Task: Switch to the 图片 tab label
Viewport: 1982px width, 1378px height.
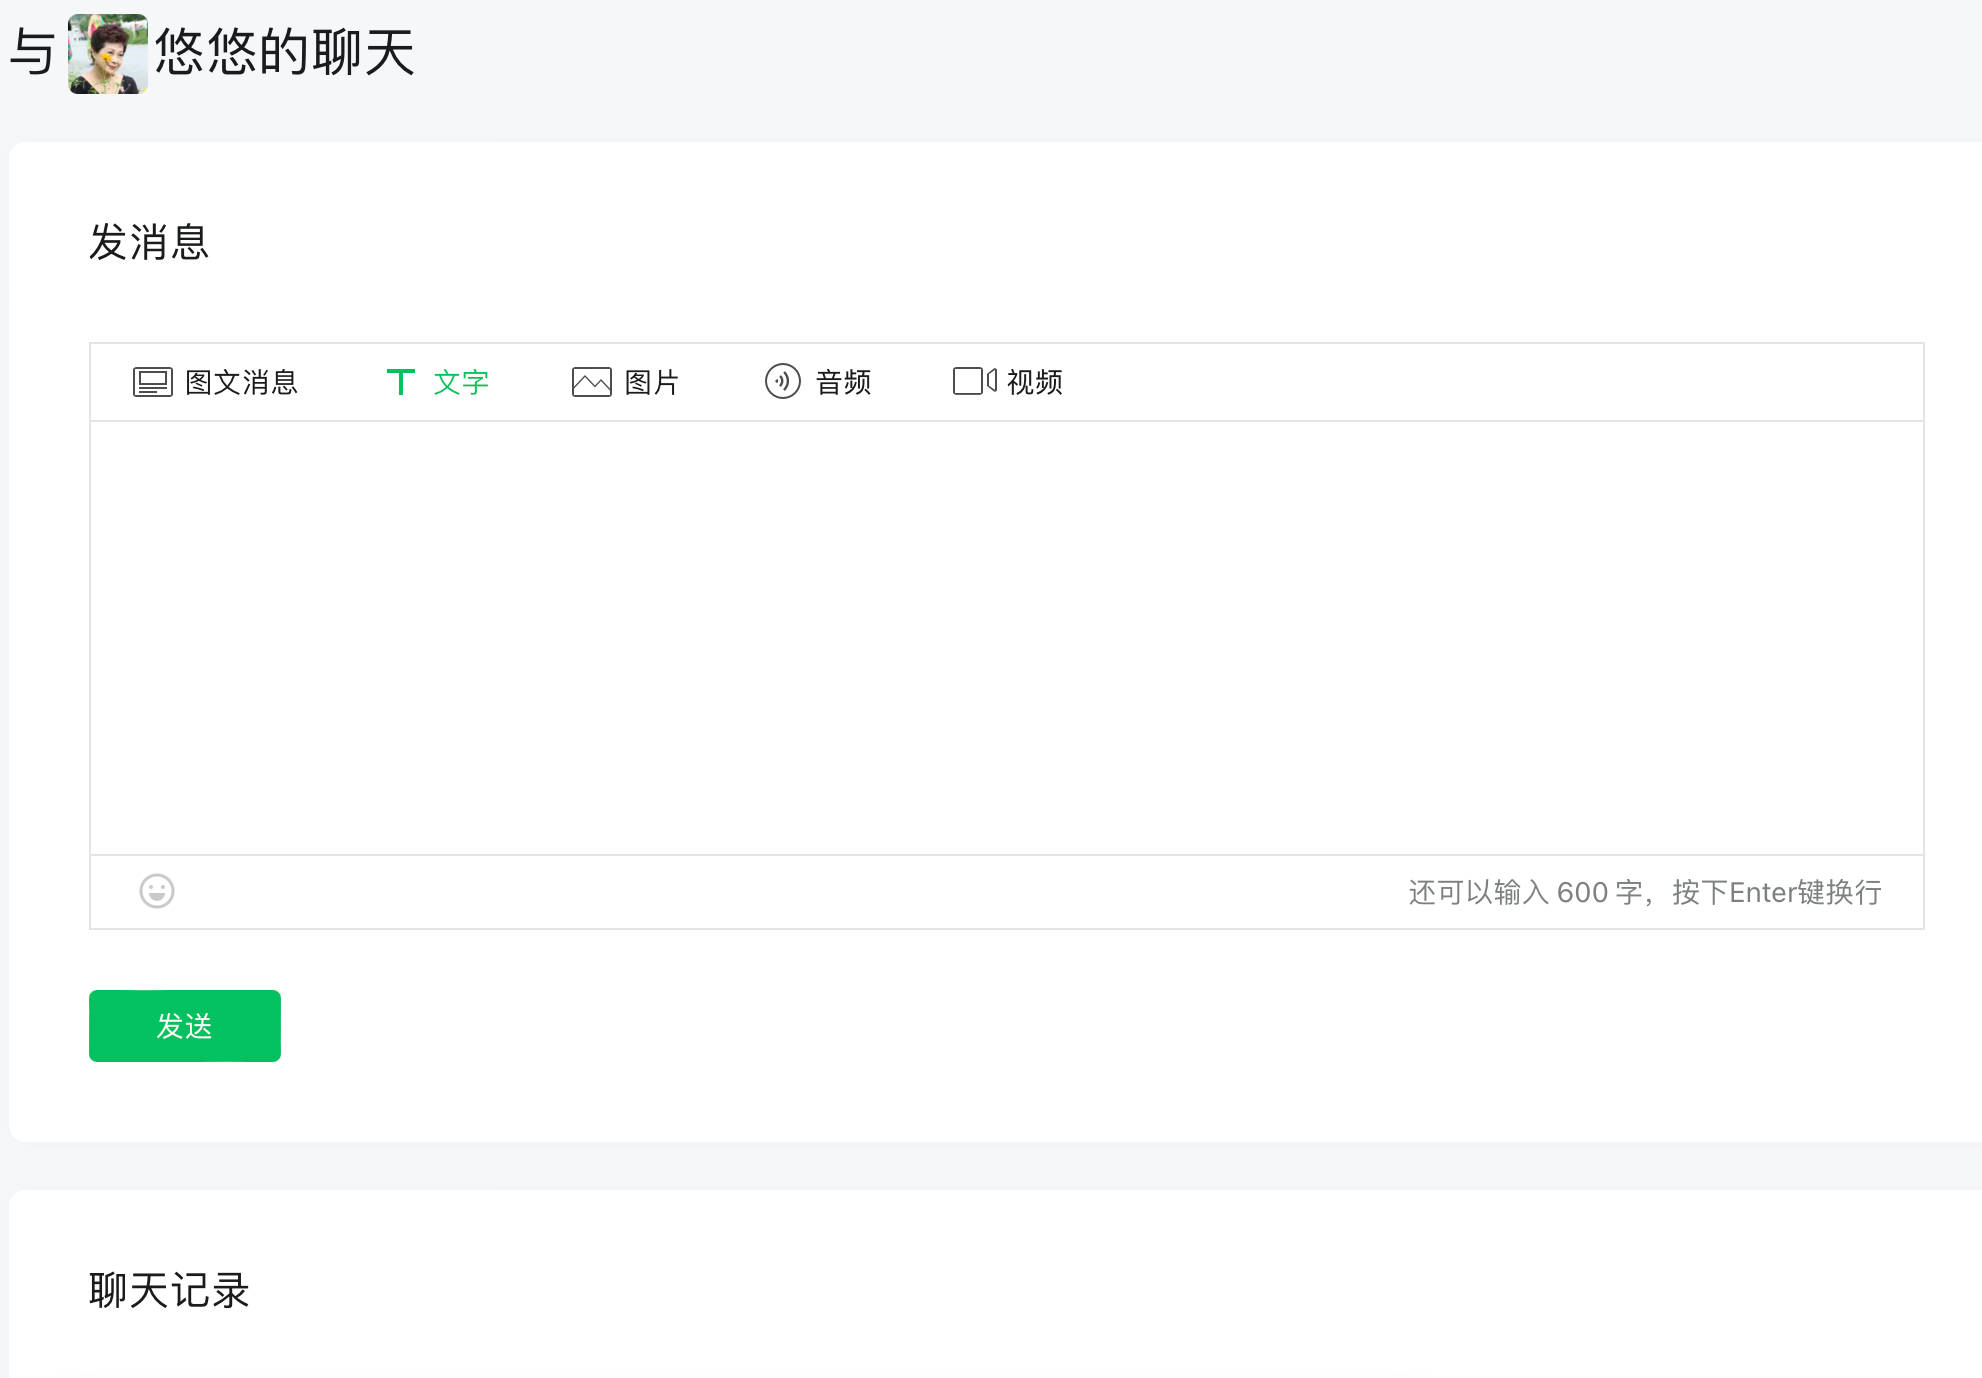Action: [x=651, y=382]
